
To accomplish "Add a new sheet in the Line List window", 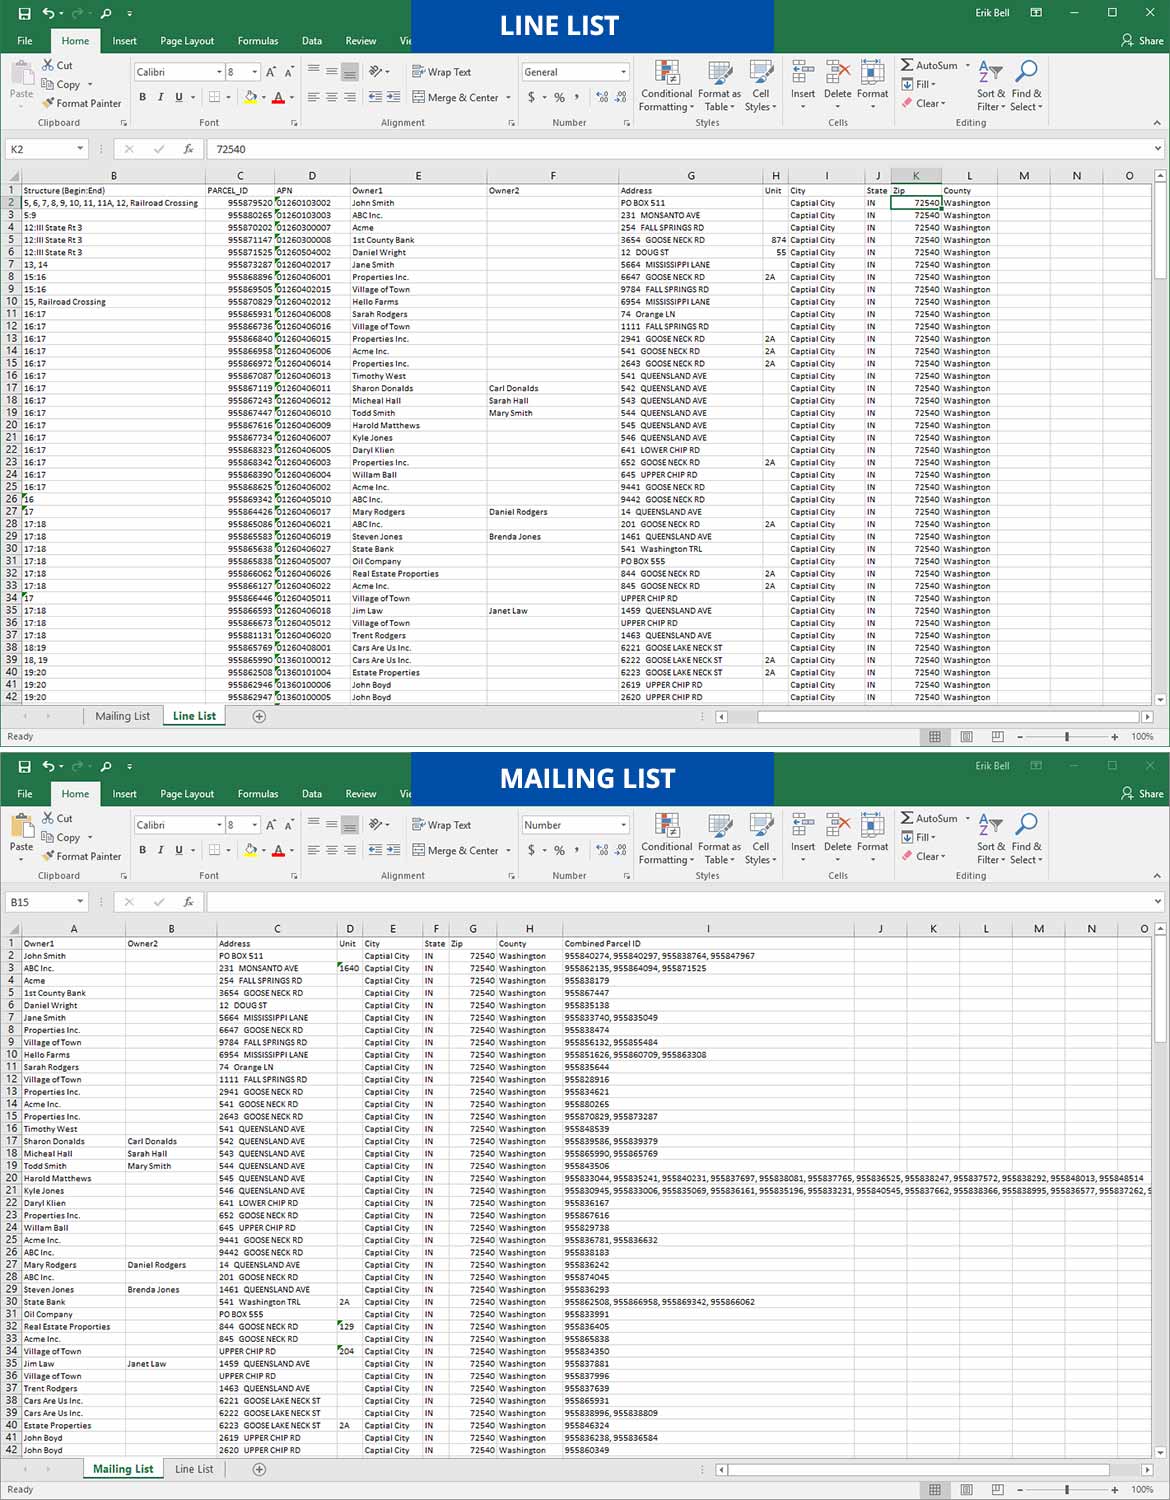I will pos(259,716).
